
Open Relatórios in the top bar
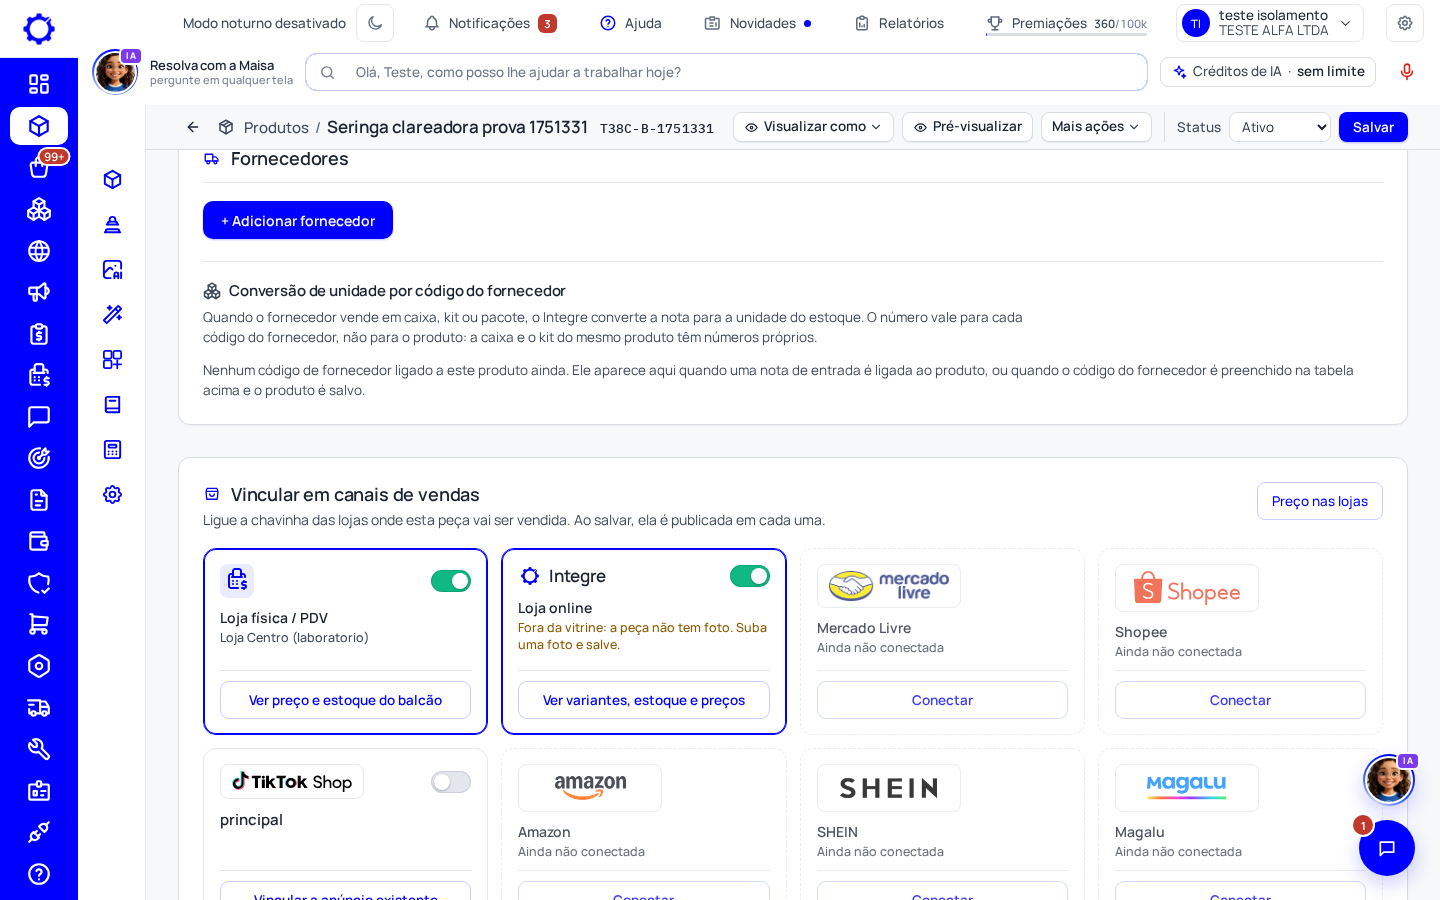pyautogui.click(x=899, y=23)
